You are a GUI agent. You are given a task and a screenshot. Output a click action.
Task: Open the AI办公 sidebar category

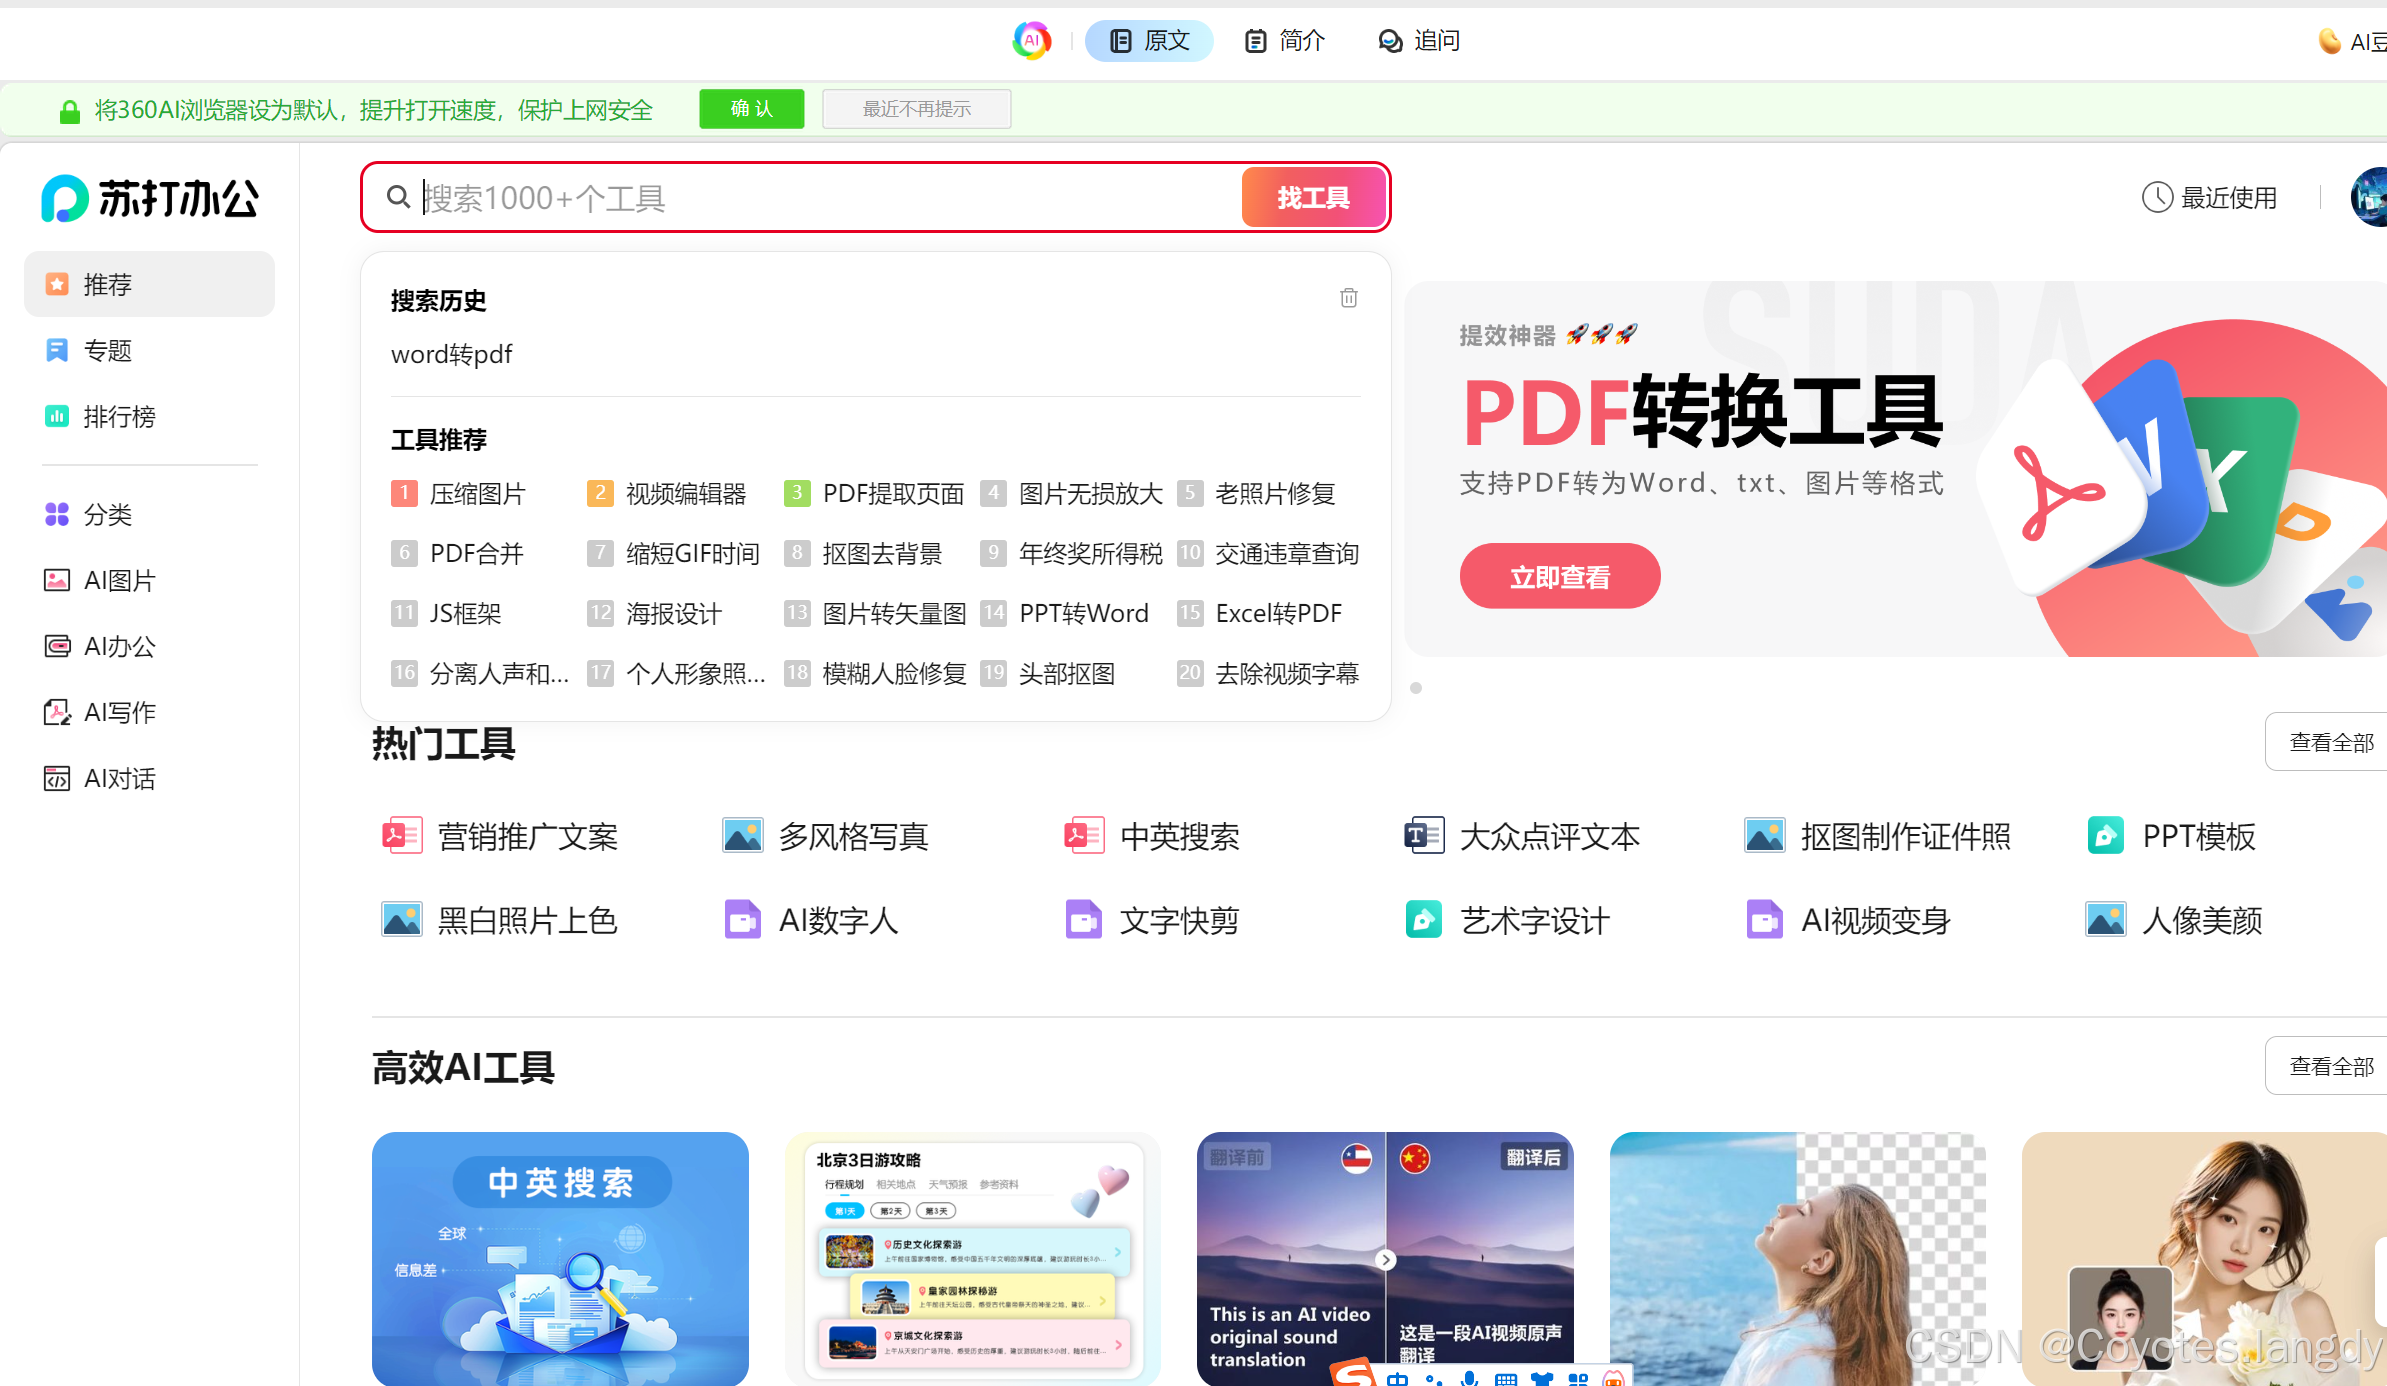point(119,646)
